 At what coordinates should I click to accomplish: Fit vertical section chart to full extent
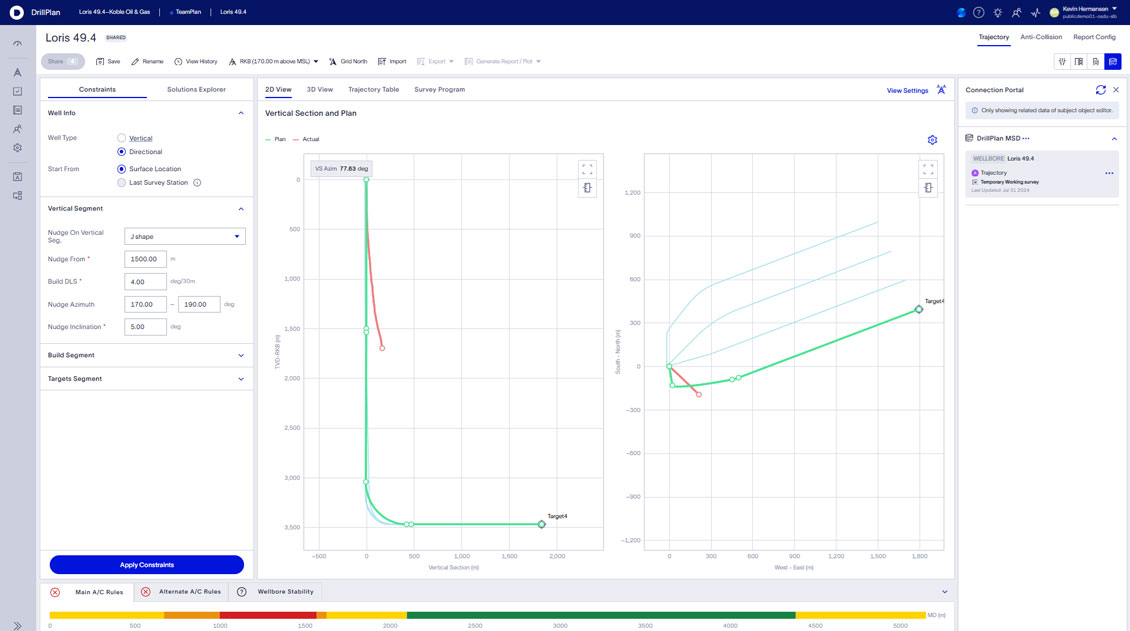click(x=587, y=169)
